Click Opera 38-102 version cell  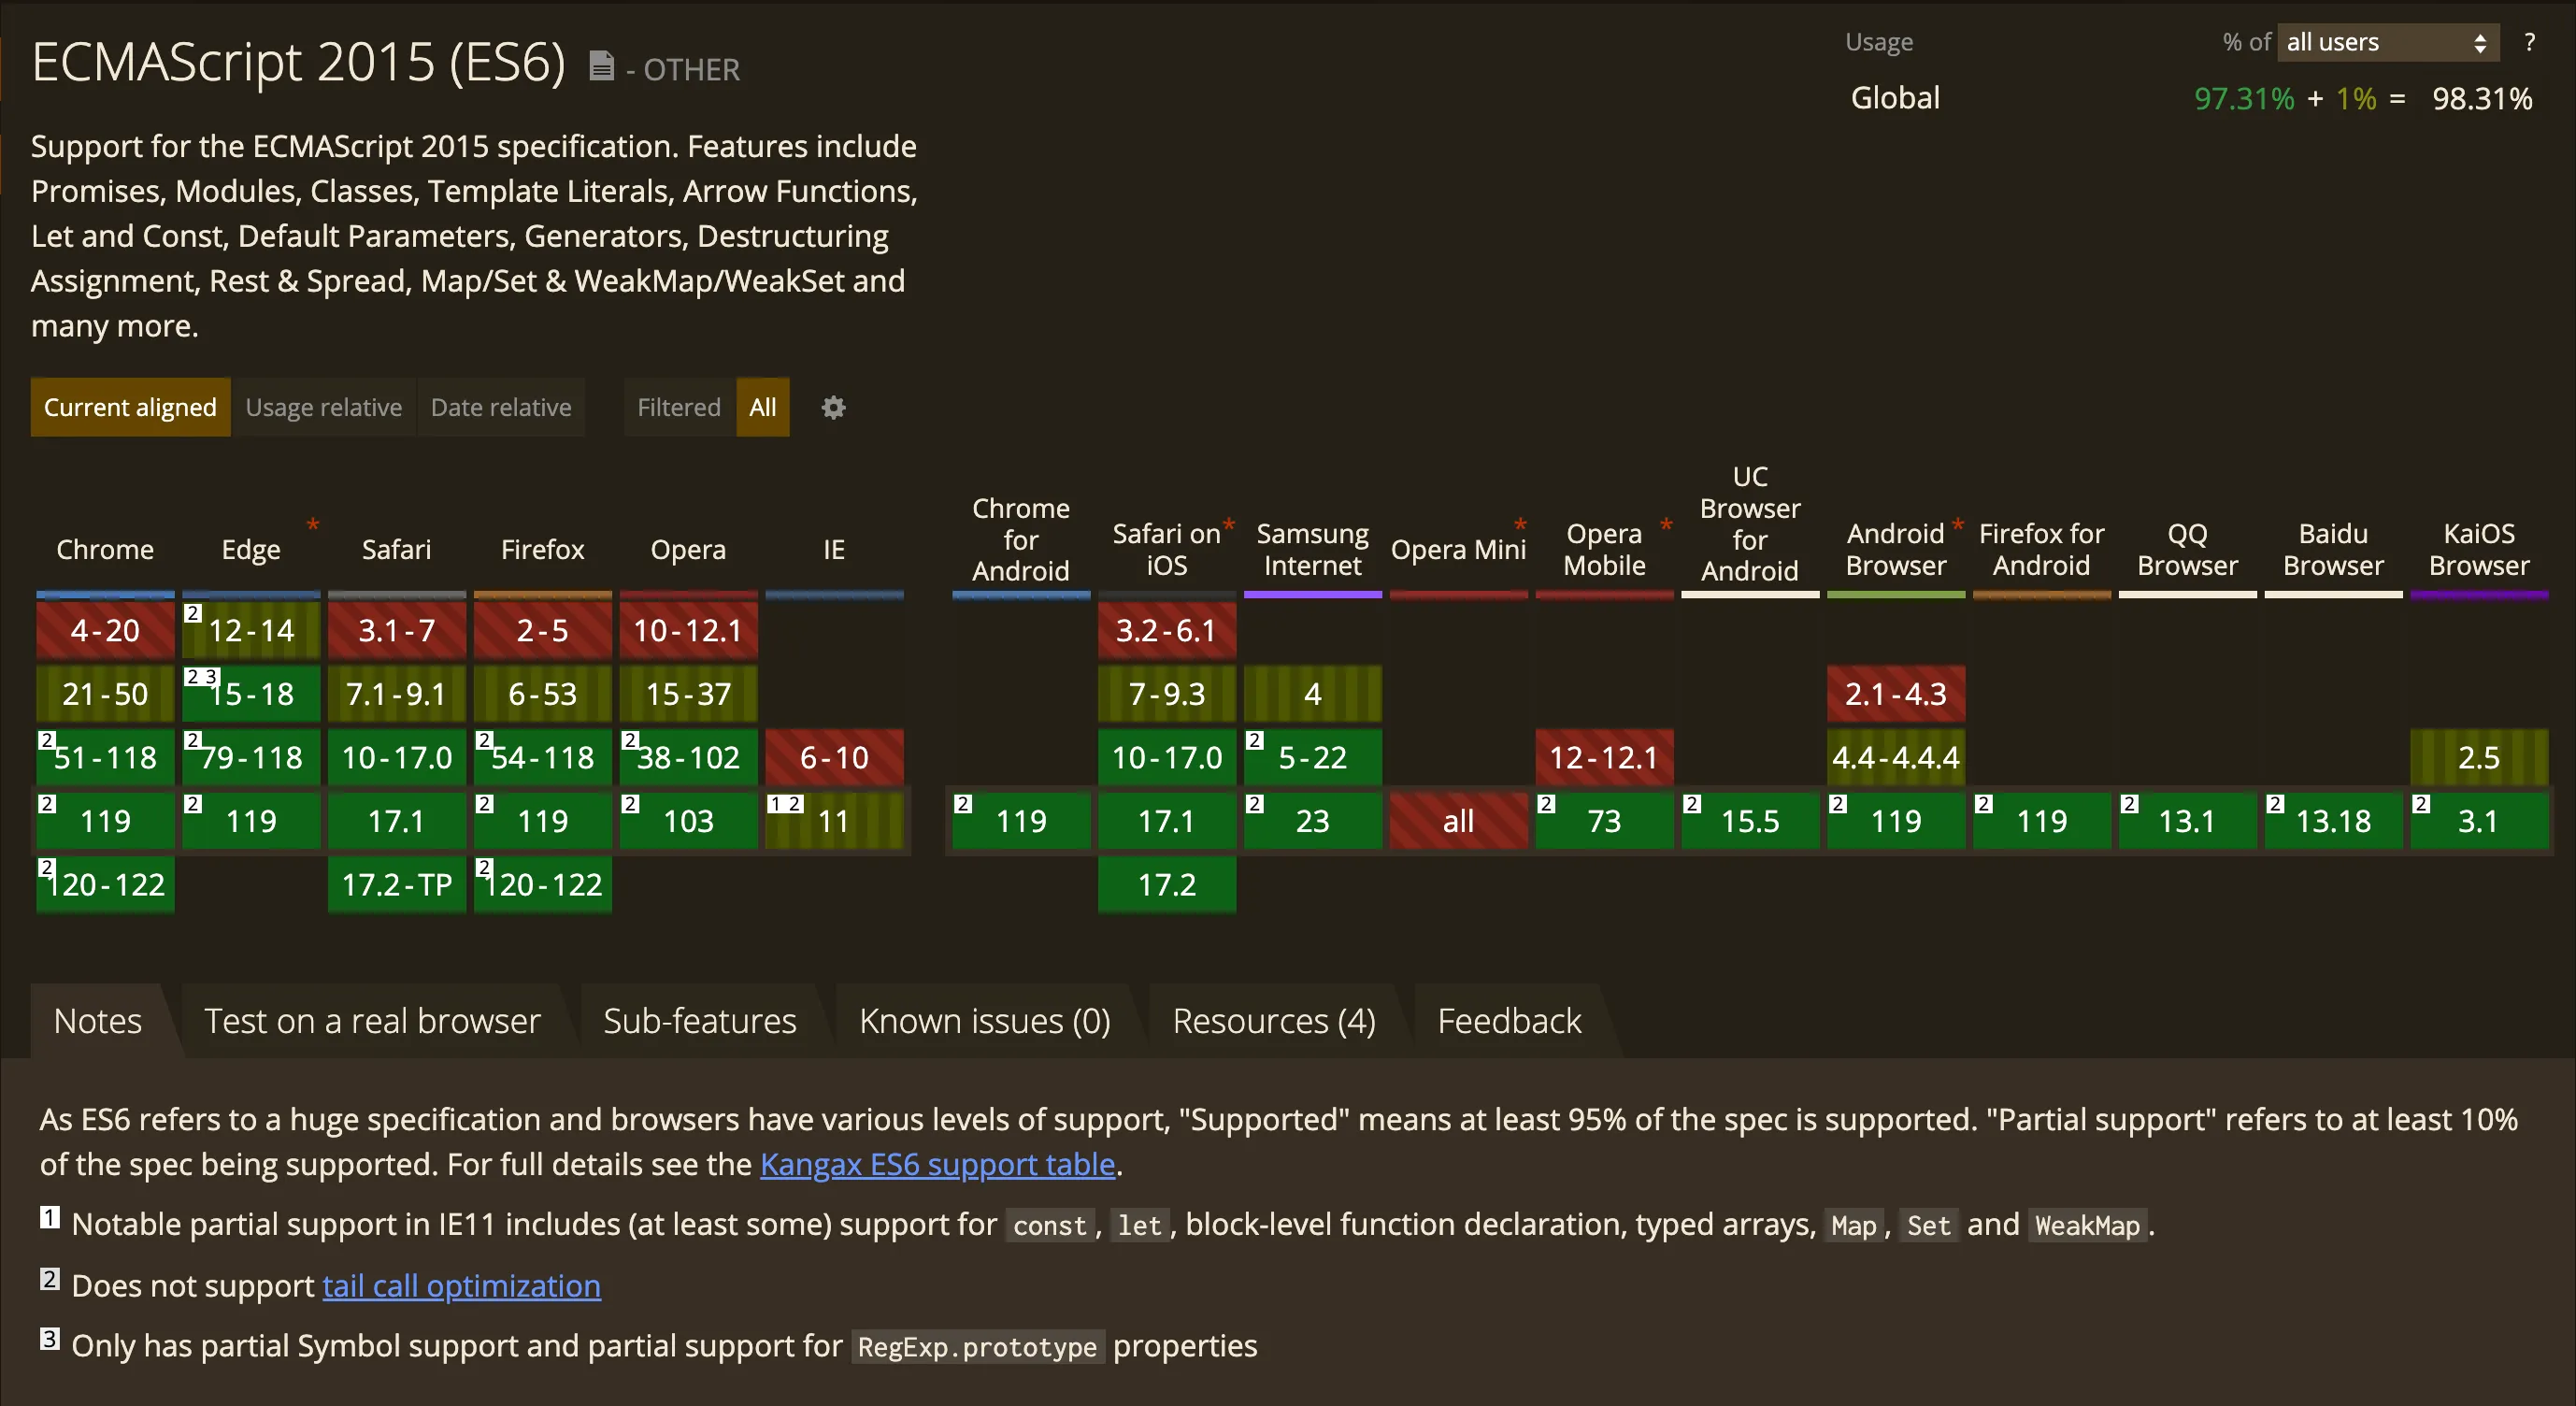coord(688,757)
